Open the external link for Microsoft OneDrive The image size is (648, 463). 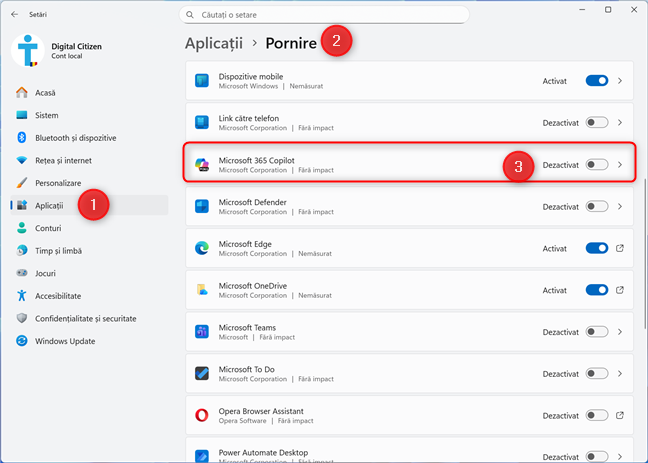click(619, 290)
